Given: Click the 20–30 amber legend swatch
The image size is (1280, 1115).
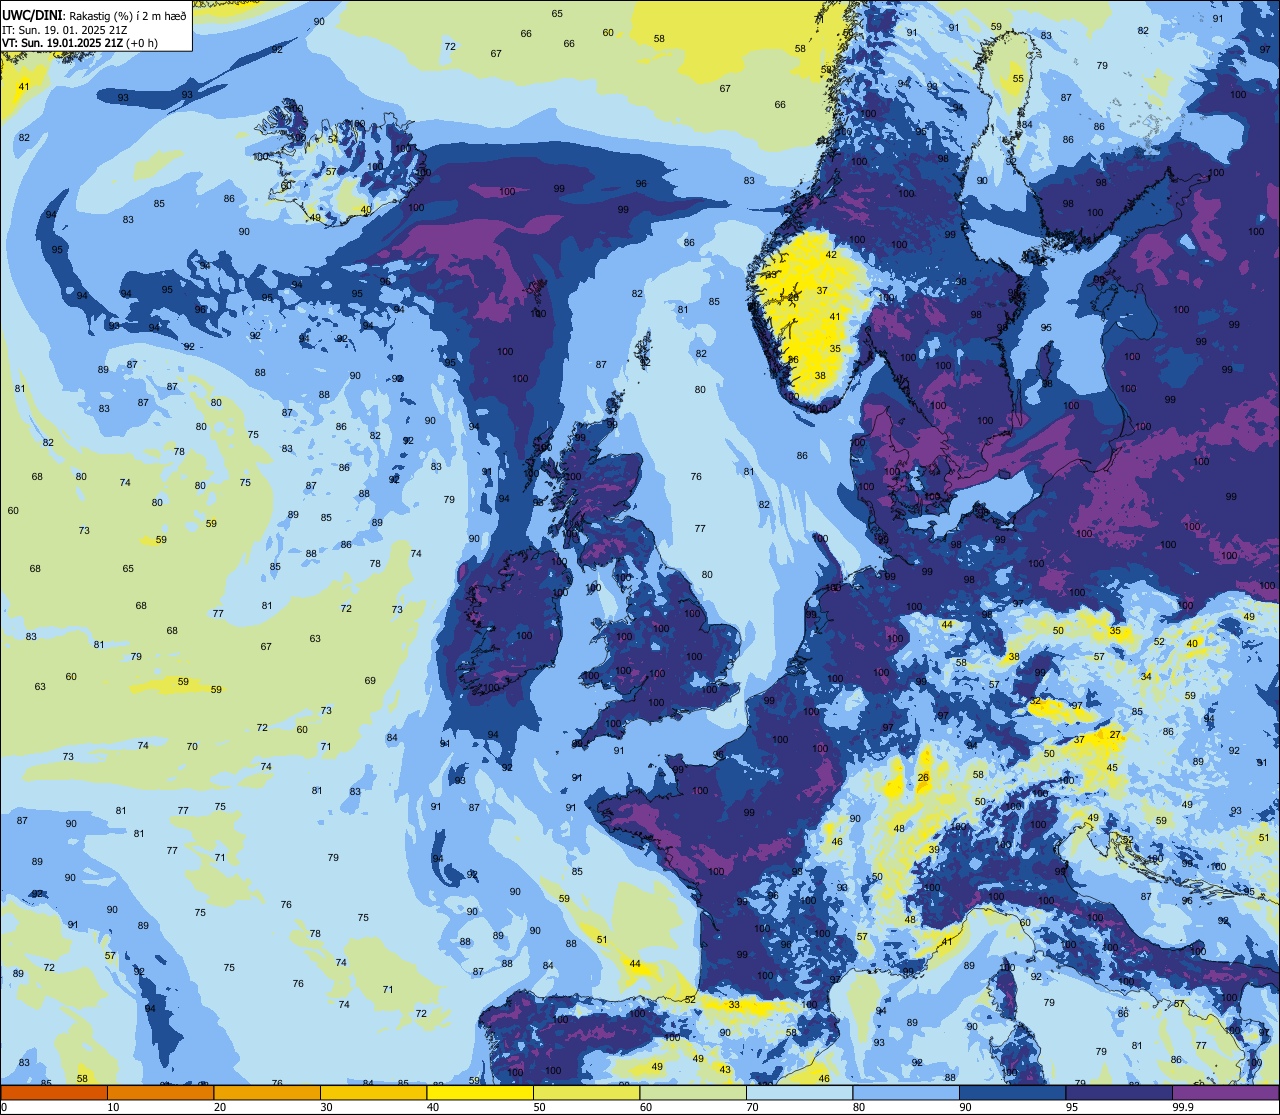Looking at the screenshot, I should click(267, 1092).
